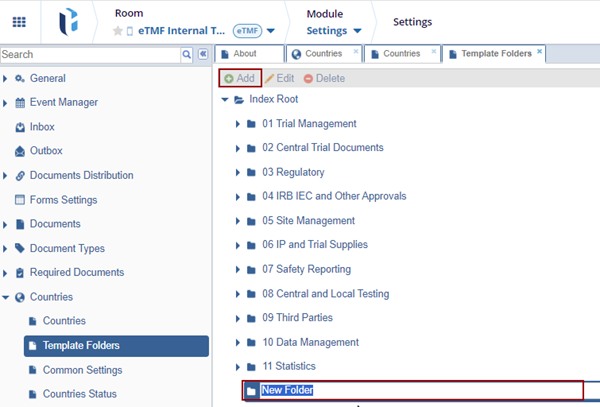The image size is (600, 407).
Task: Star the eTMF Internal room as favorite
Action: point(118,31)
